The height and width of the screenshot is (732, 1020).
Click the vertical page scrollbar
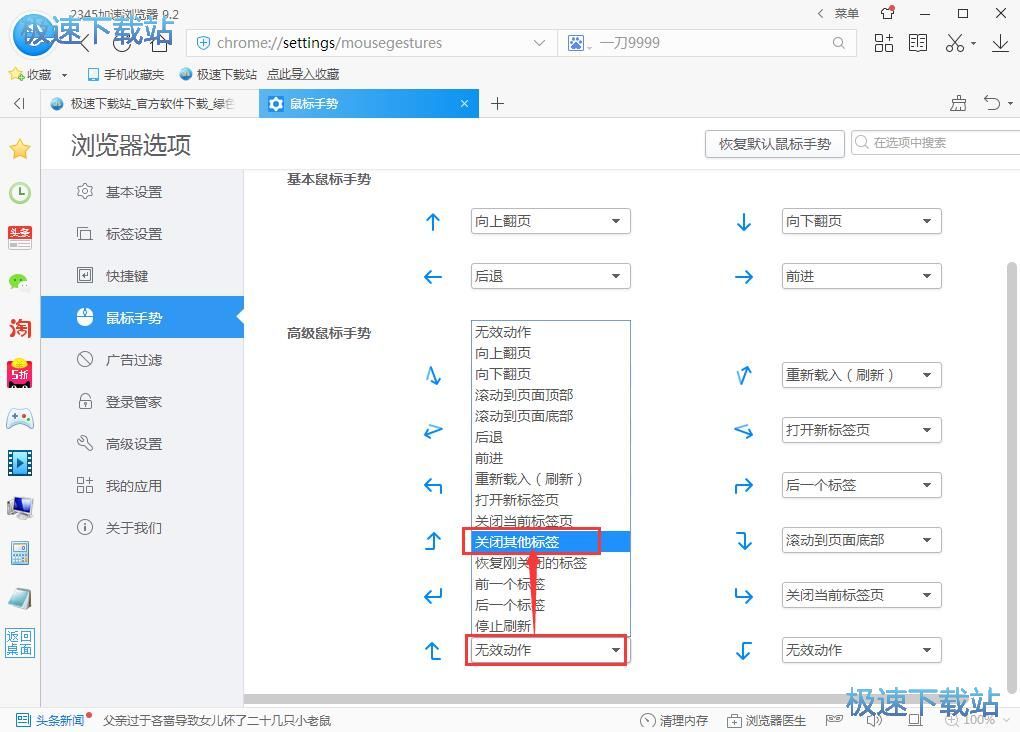click(x=1011, y=478)
